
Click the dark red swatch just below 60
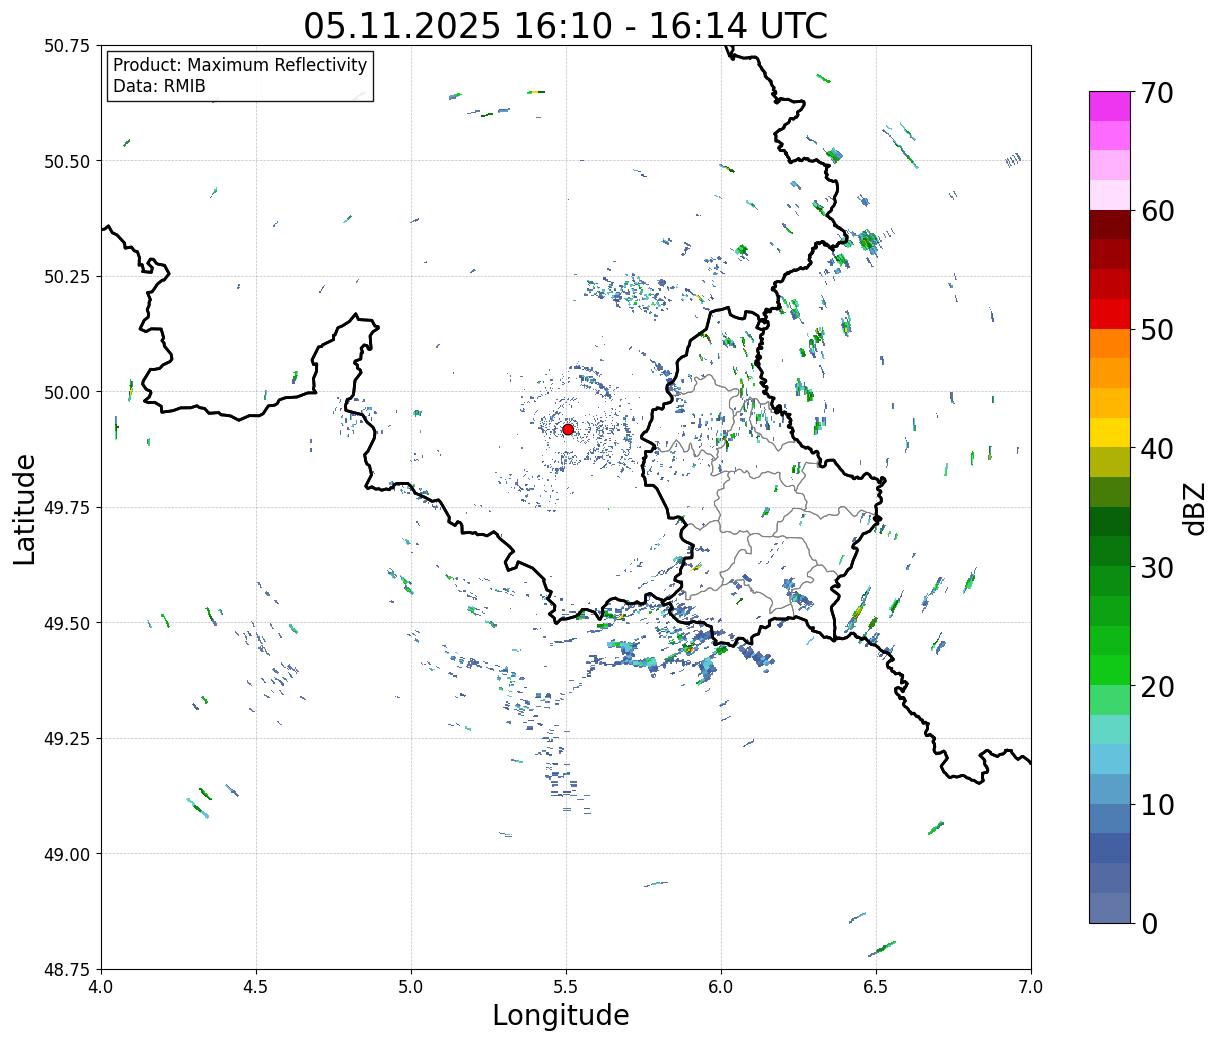click(x=1110, y=224)
